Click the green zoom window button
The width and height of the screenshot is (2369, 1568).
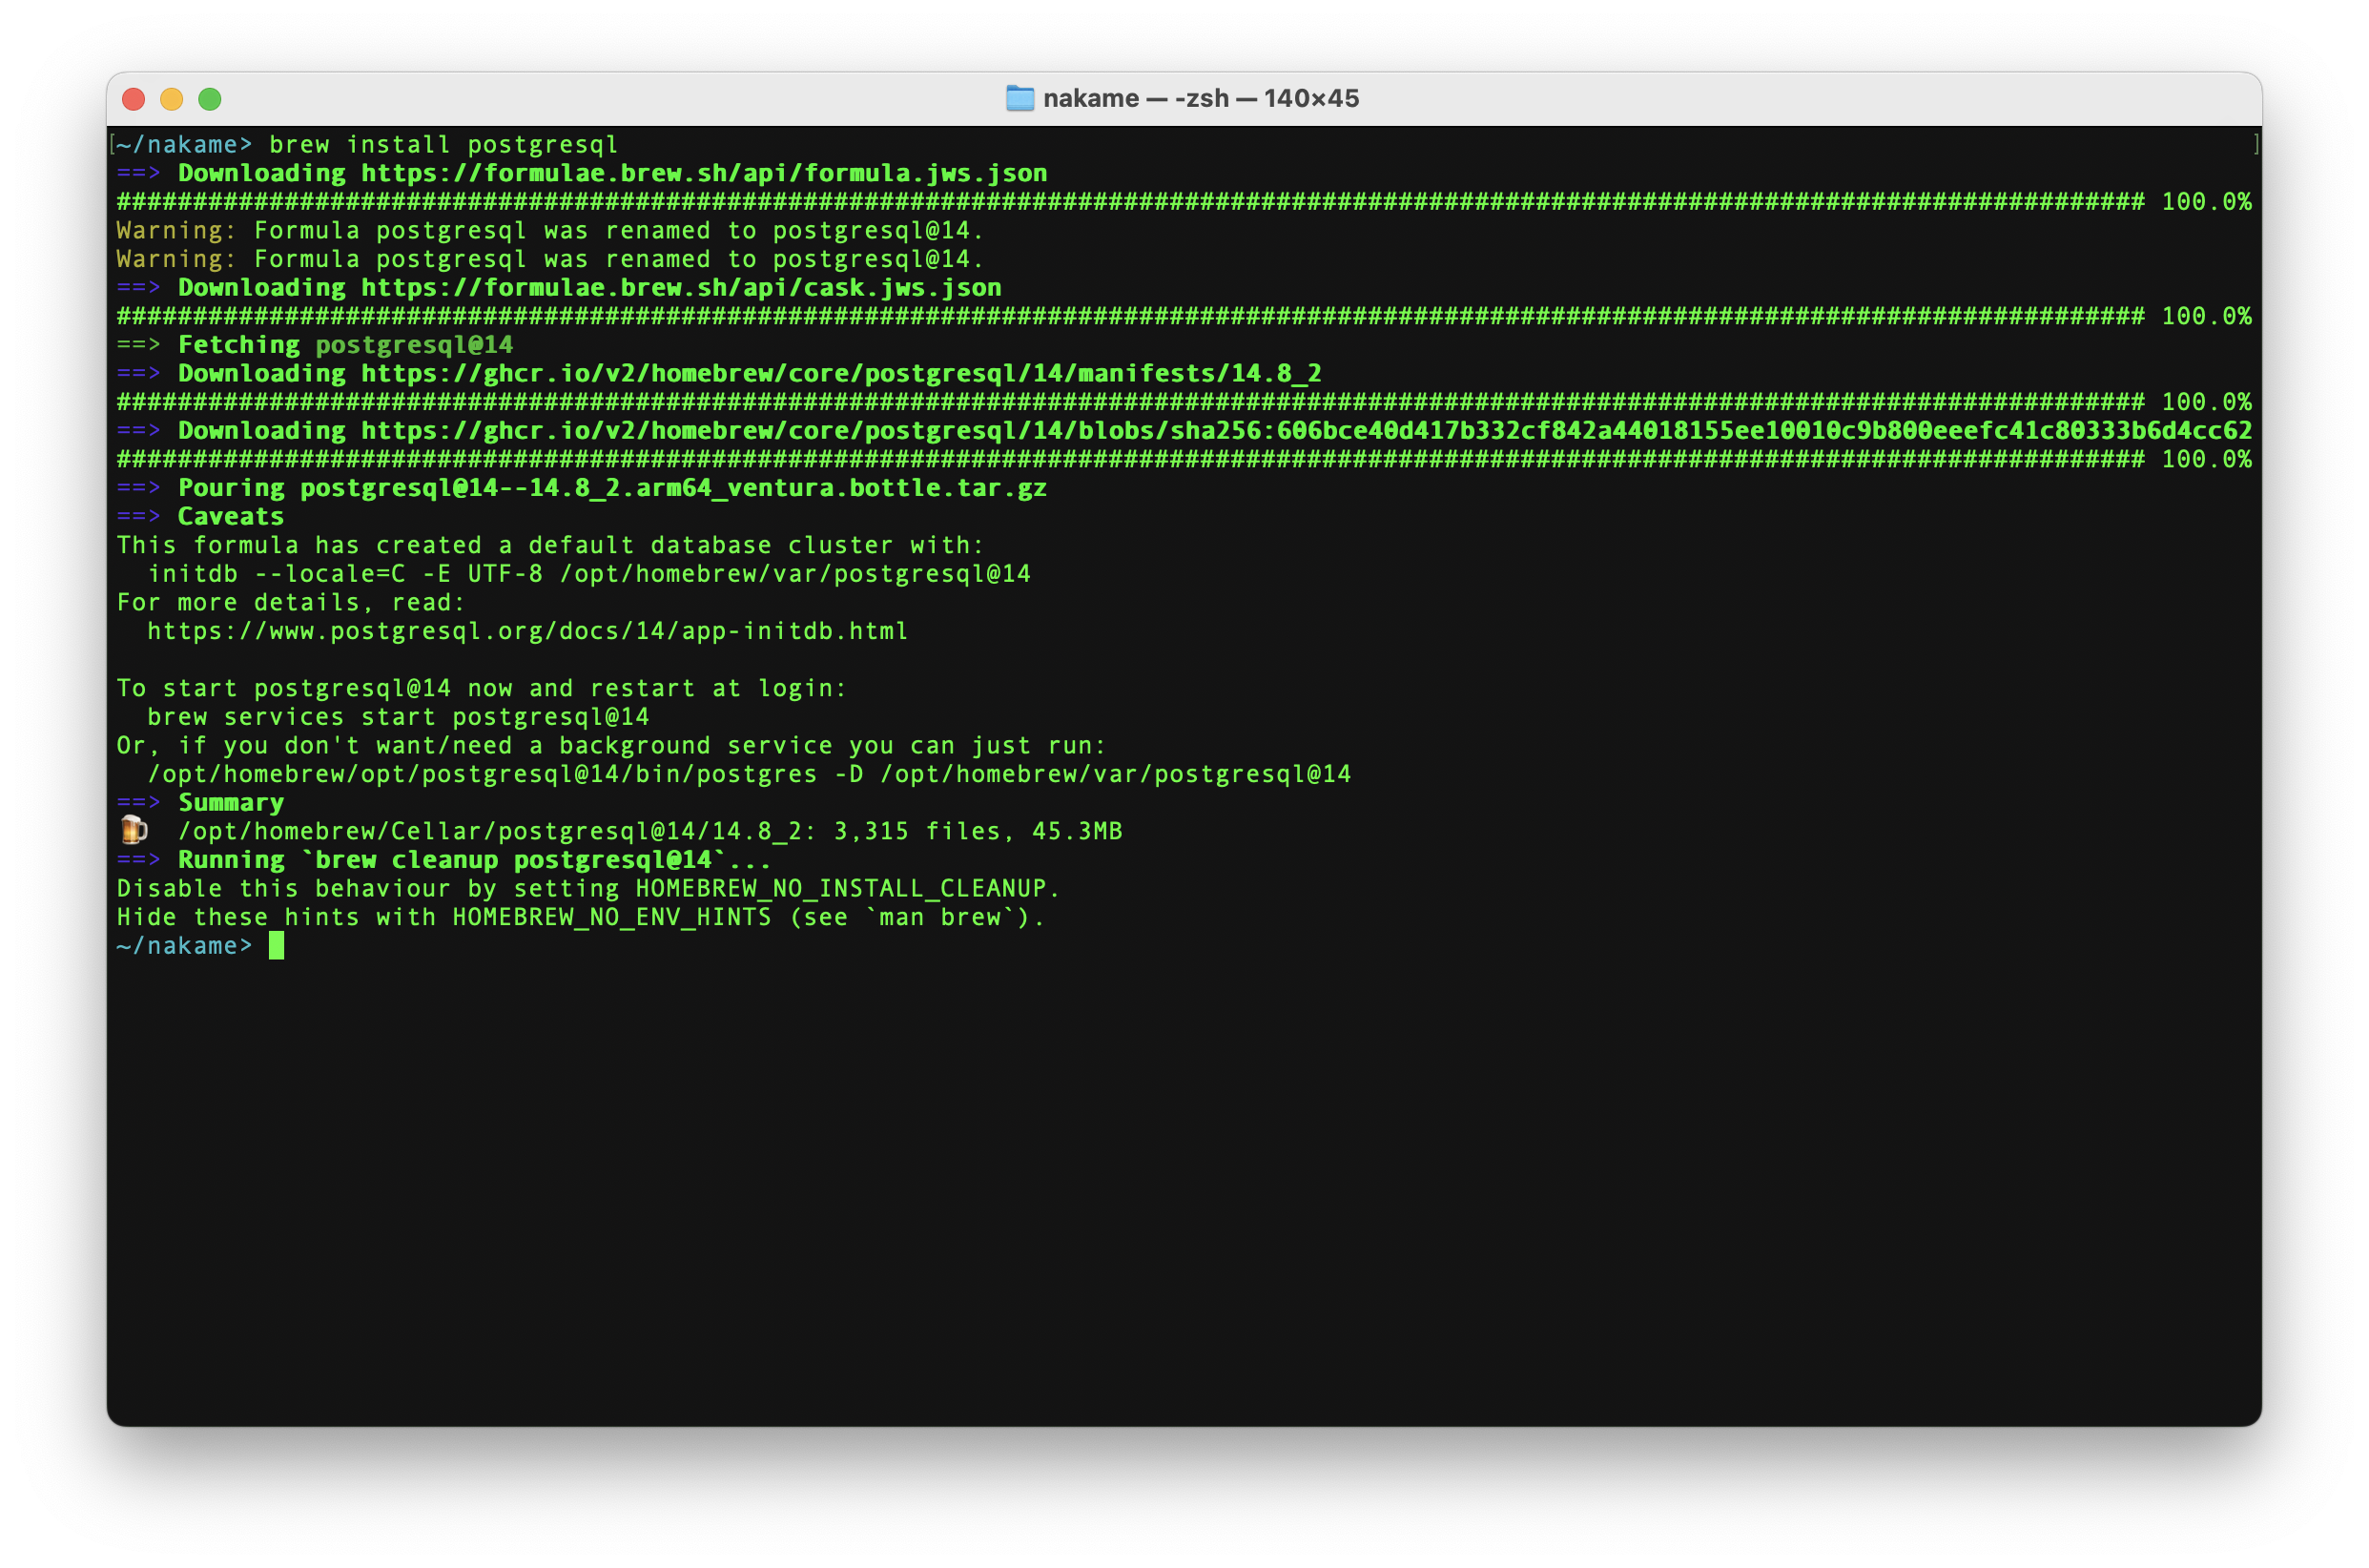210,99
